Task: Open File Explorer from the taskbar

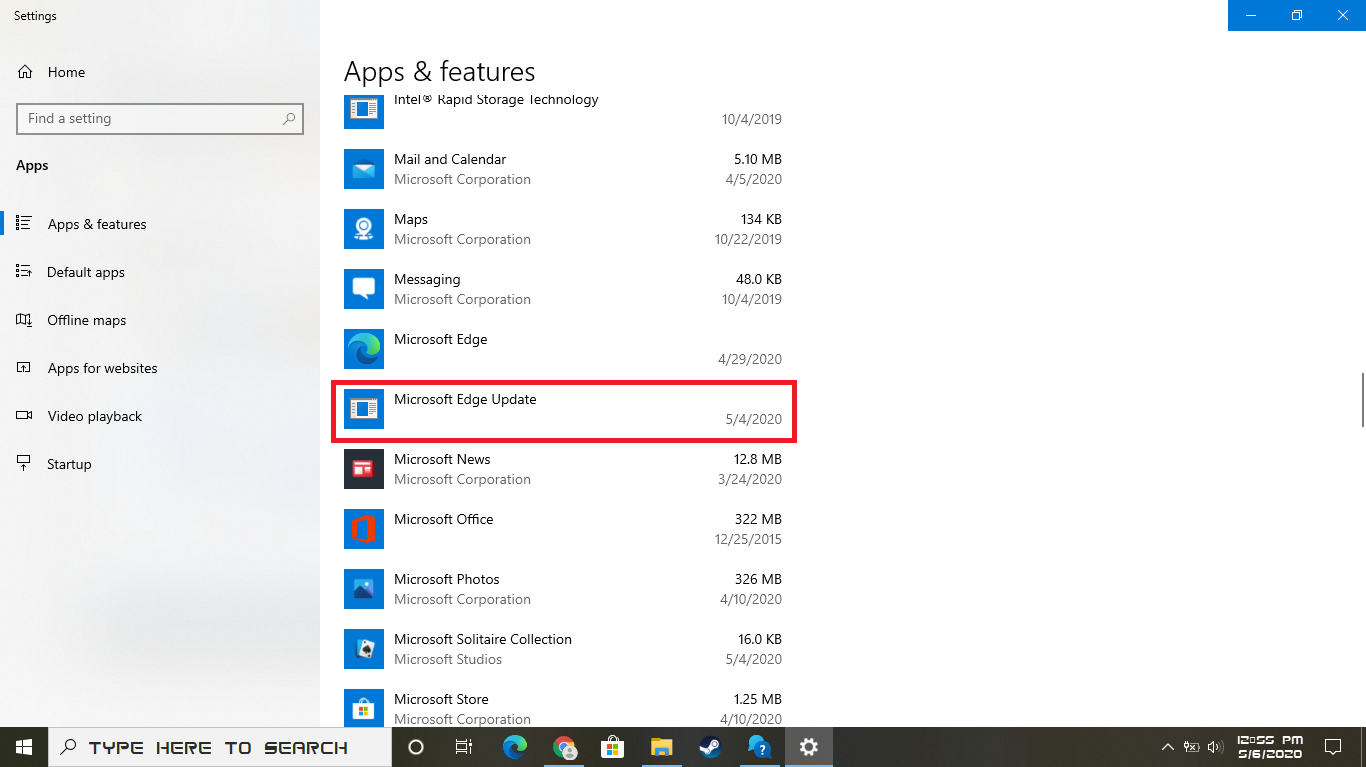Action: pyautogui.click(x=662, y=747)
